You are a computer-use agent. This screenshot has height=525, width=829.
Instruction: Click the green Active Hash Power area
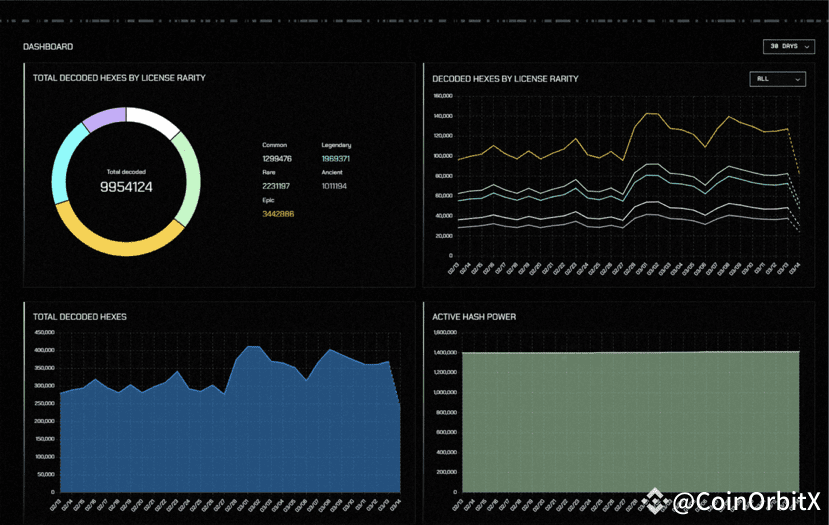(x=631, y=422)
